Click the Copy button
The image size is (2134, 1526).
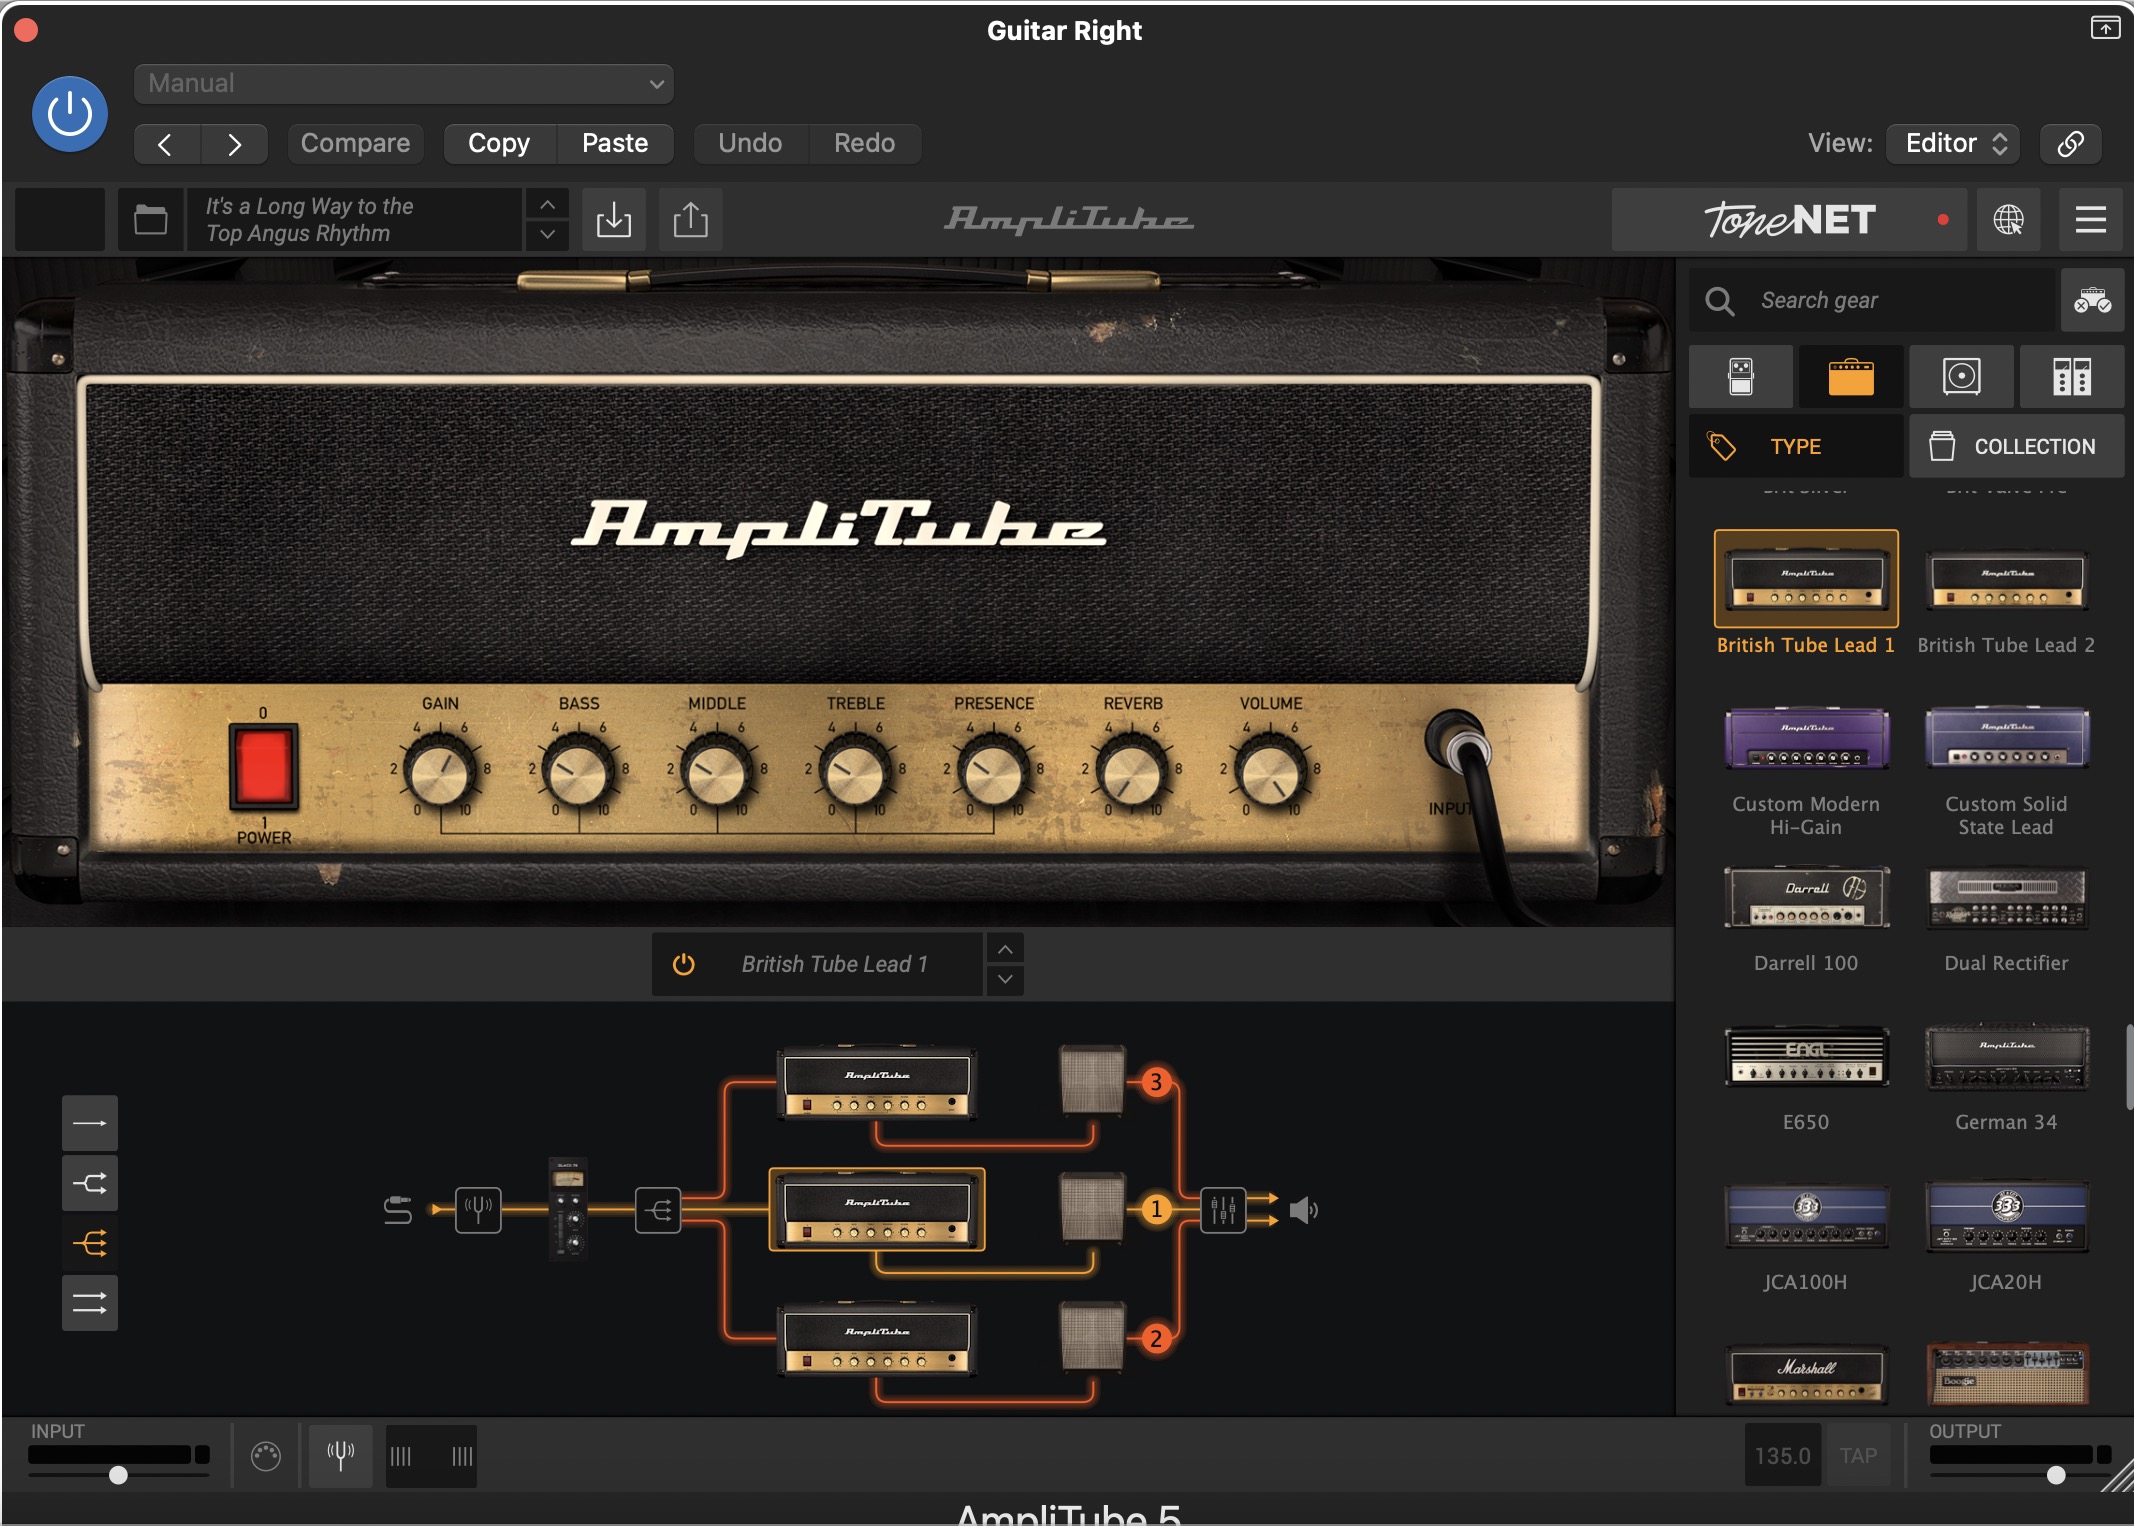tap(499, 144)
